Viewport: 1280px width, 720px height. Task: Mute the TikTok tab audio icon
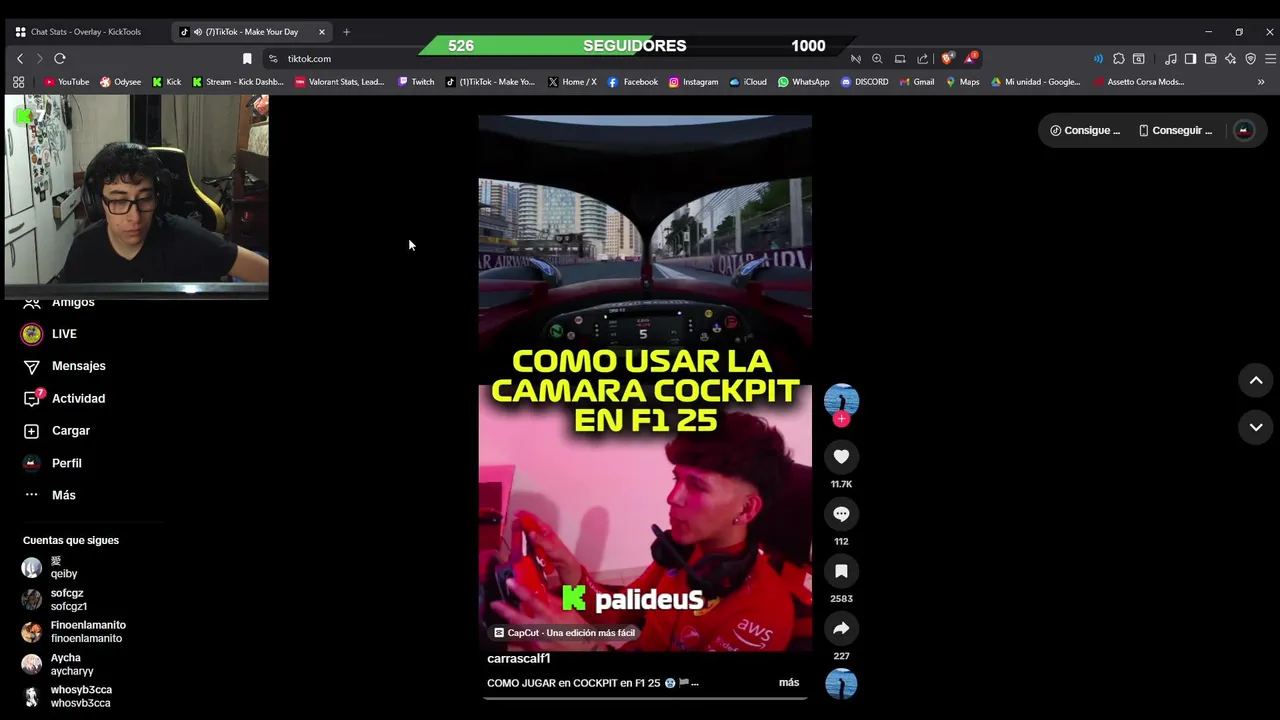198,32
